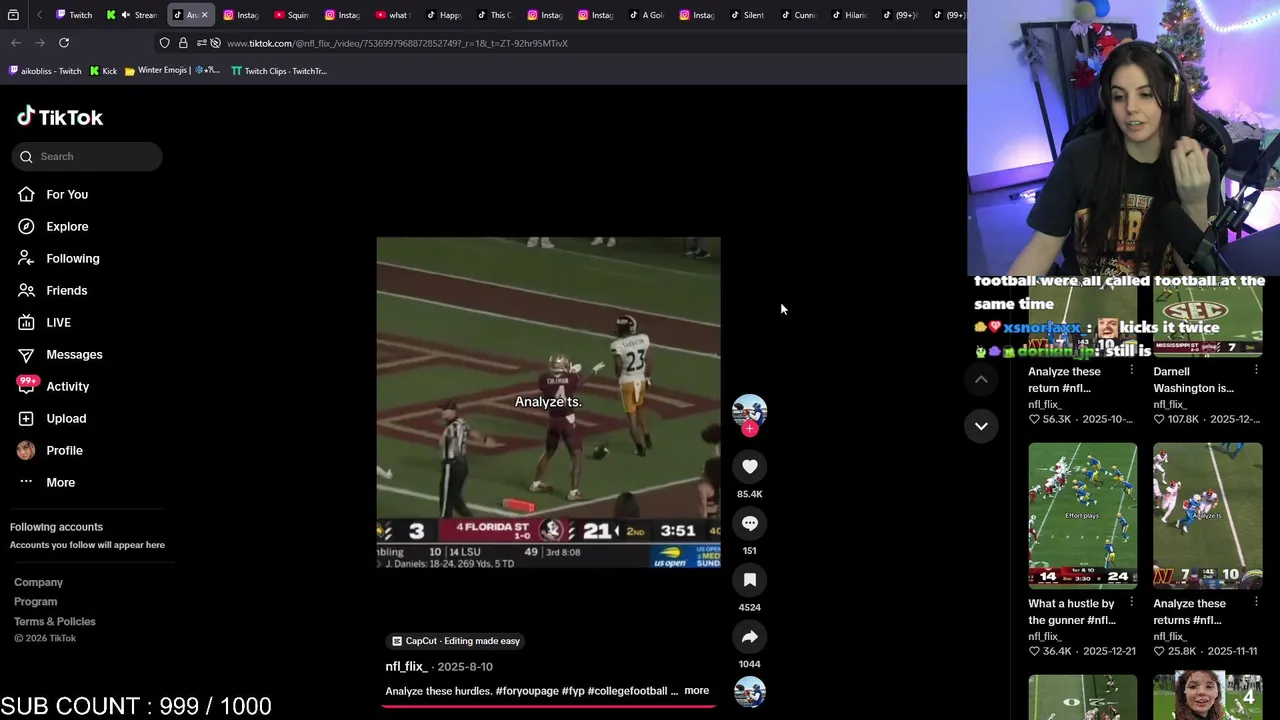
Task: Open the nfl_flix_ creator avatar beside the video
Action: [749, 411]
